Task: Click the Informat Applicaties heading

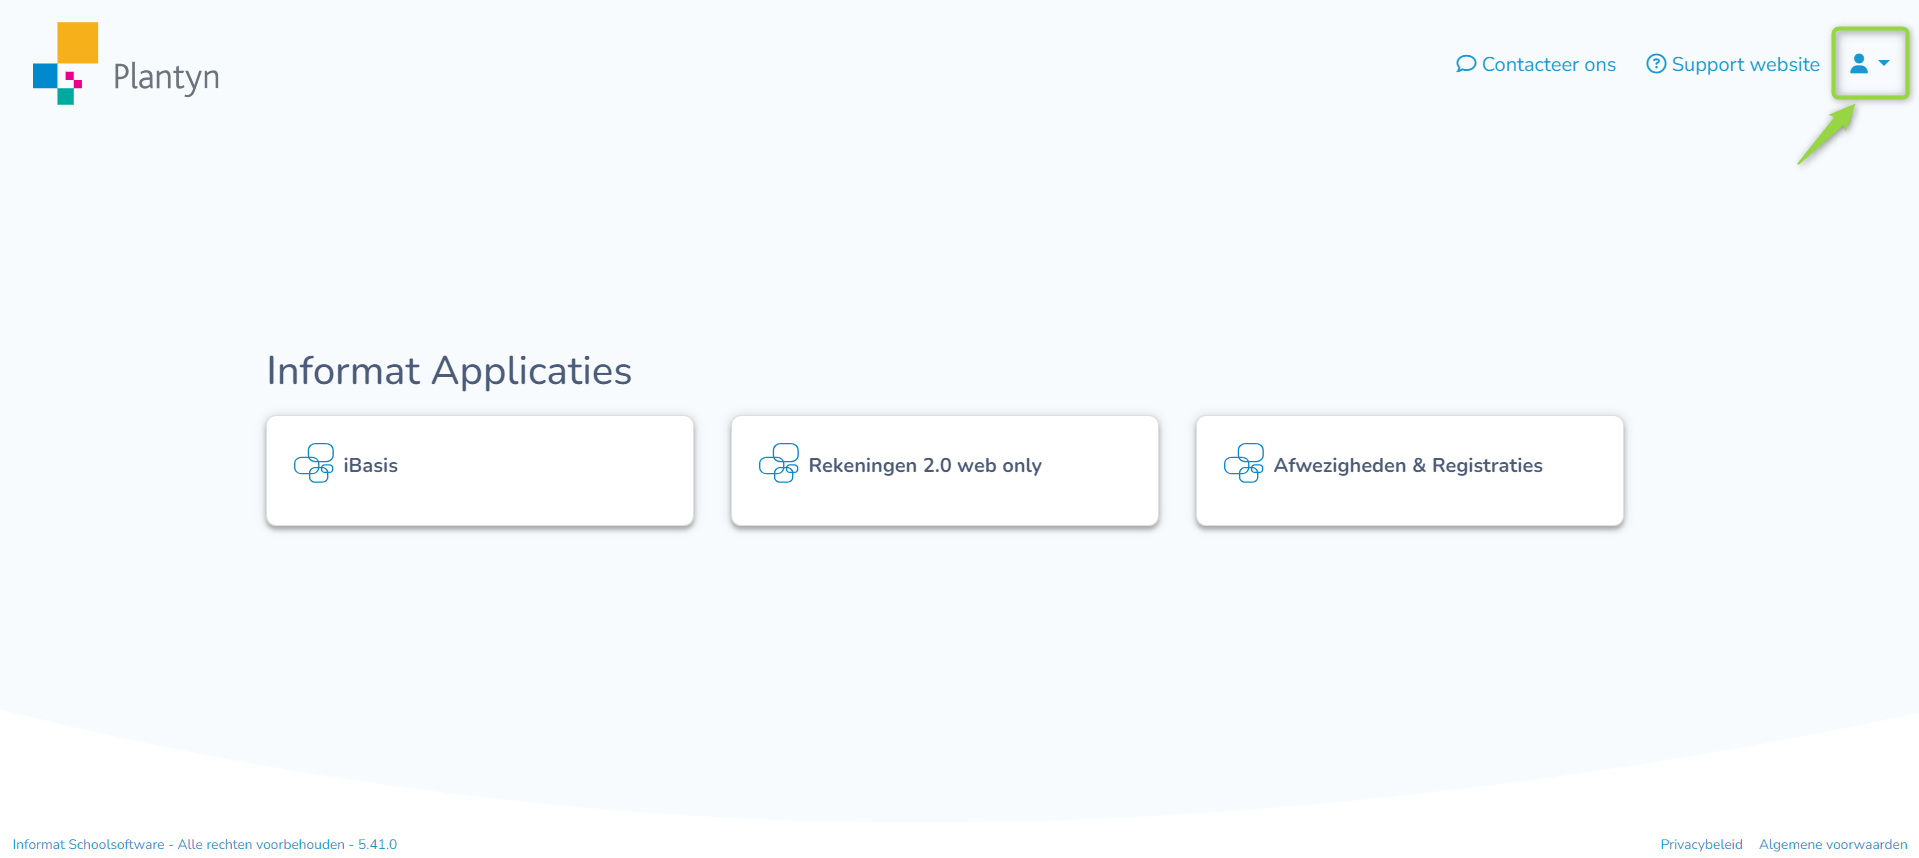Action: pos(449,371)
